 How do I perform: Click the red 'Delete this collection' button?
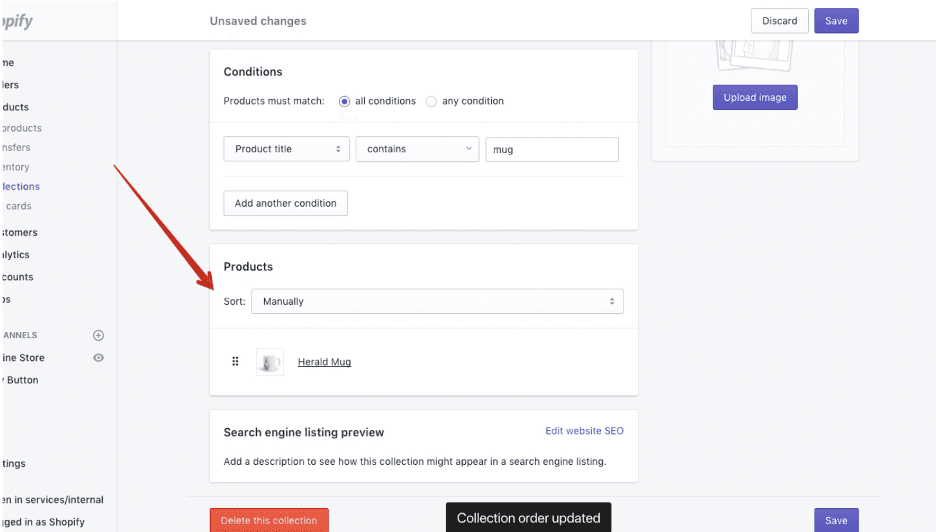pos(268,520)
